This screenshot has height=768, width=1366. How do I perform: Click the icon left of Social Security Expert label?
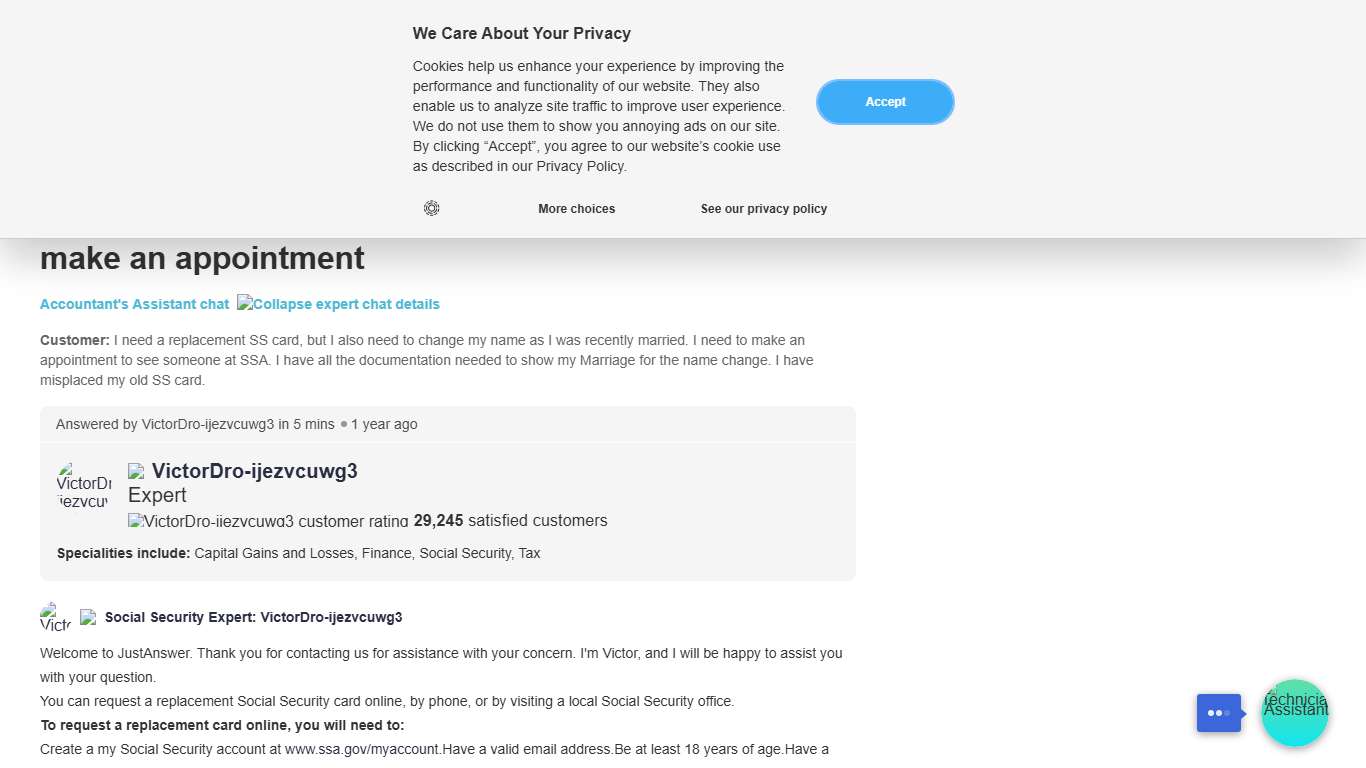click(88, 617)
